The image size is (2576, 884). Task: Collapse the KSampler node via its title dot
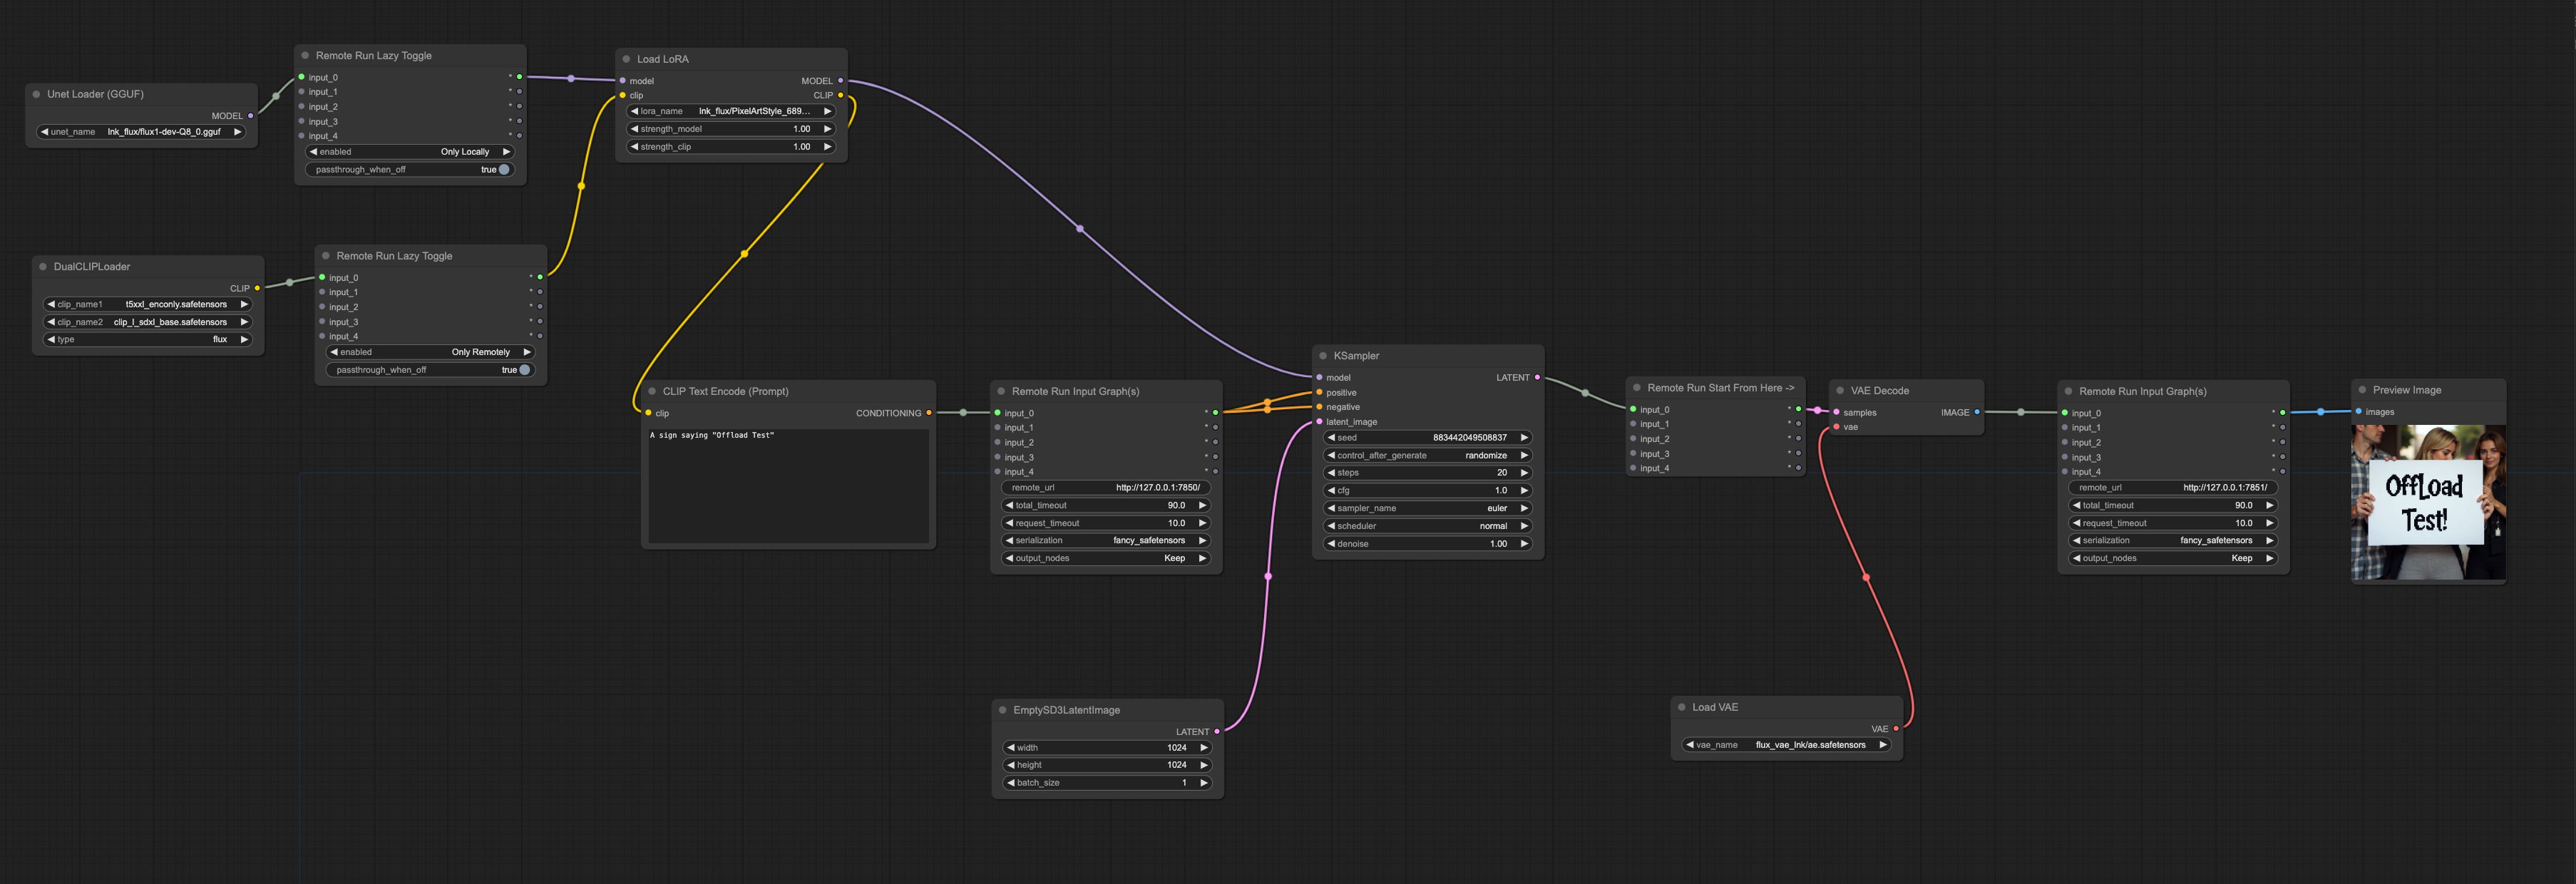click(1323, 356)
